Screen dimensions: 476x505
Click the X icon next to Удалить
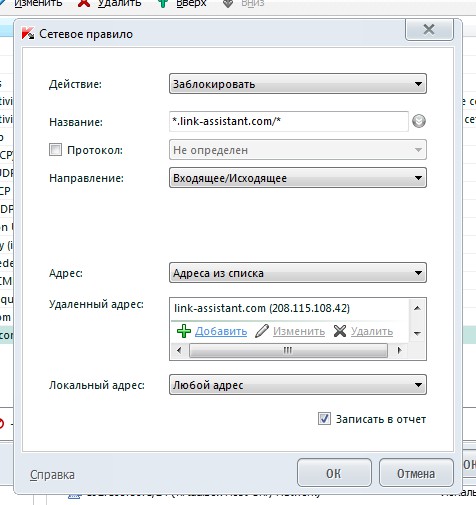[x=340, y=331]
